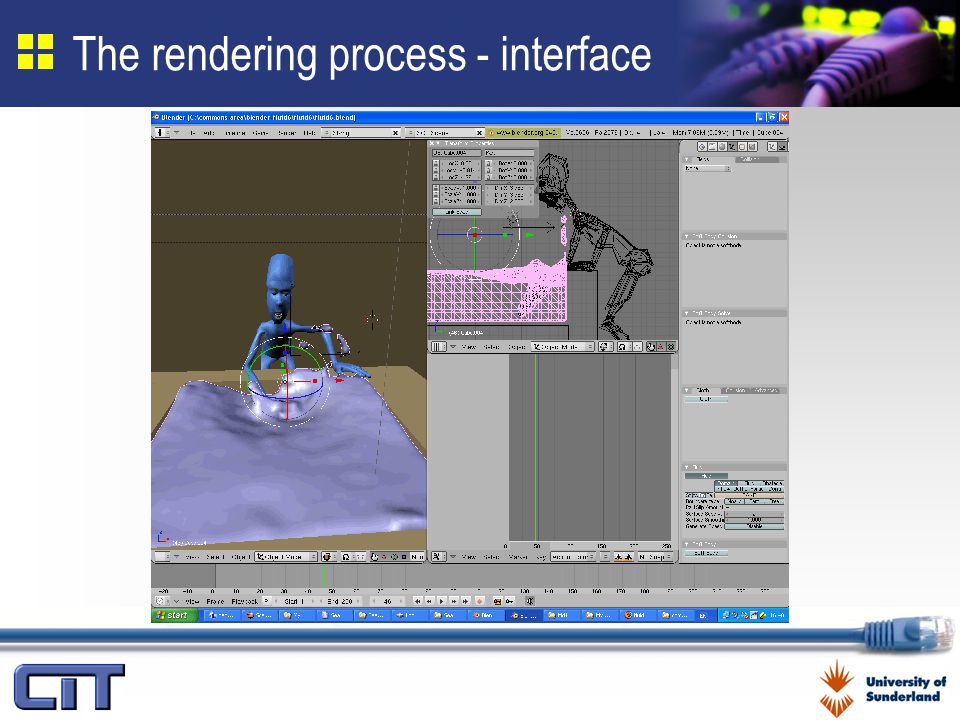960x720 pixels.
Task: Enable the rotate manipulator circle in left view
Action: 394,557
